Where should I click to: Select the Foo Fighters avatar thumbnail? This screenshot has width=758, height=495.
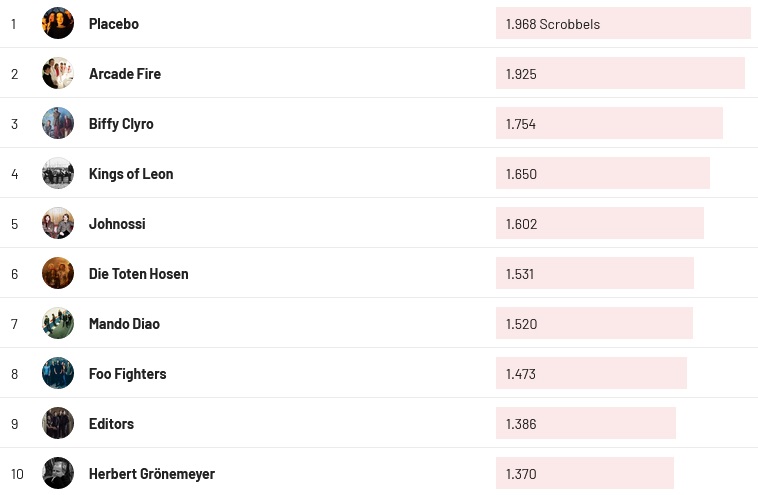pyautogui.click(x=58, y=373)
